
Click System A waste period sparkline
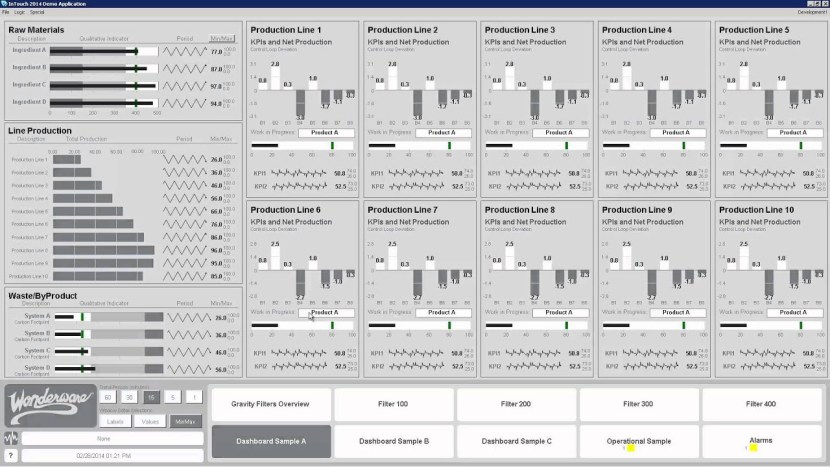(x=185, y=319)
